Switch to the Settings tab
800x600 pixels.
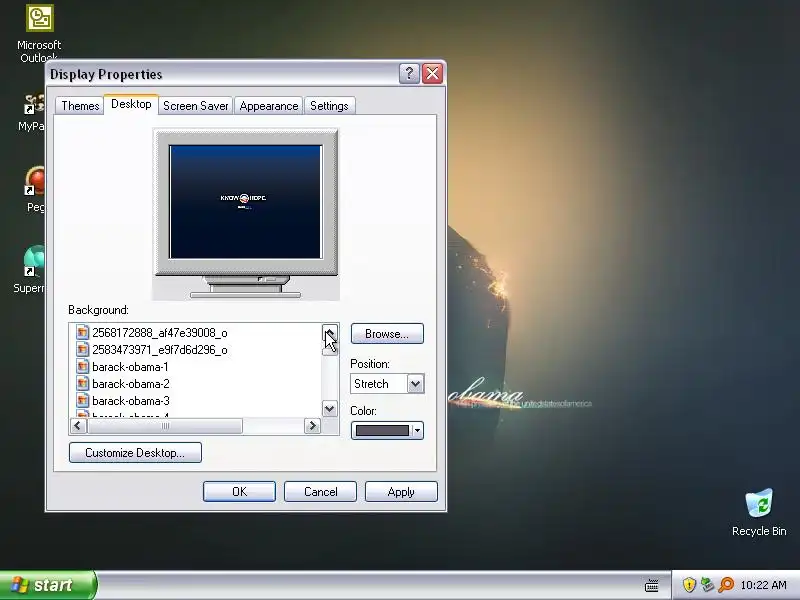pyautogui.click(x=329, y=106)
